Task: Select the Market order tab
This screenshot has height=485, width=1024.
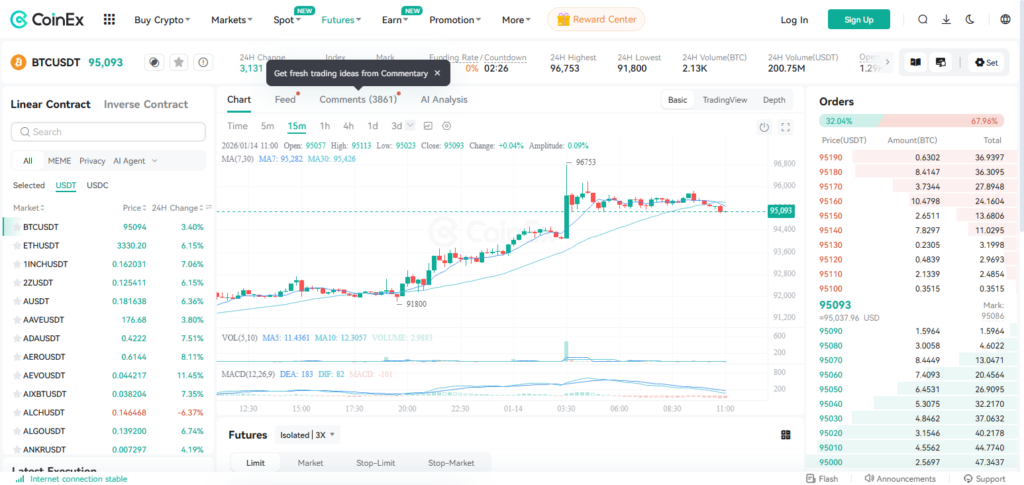Action: coord(310,463)
